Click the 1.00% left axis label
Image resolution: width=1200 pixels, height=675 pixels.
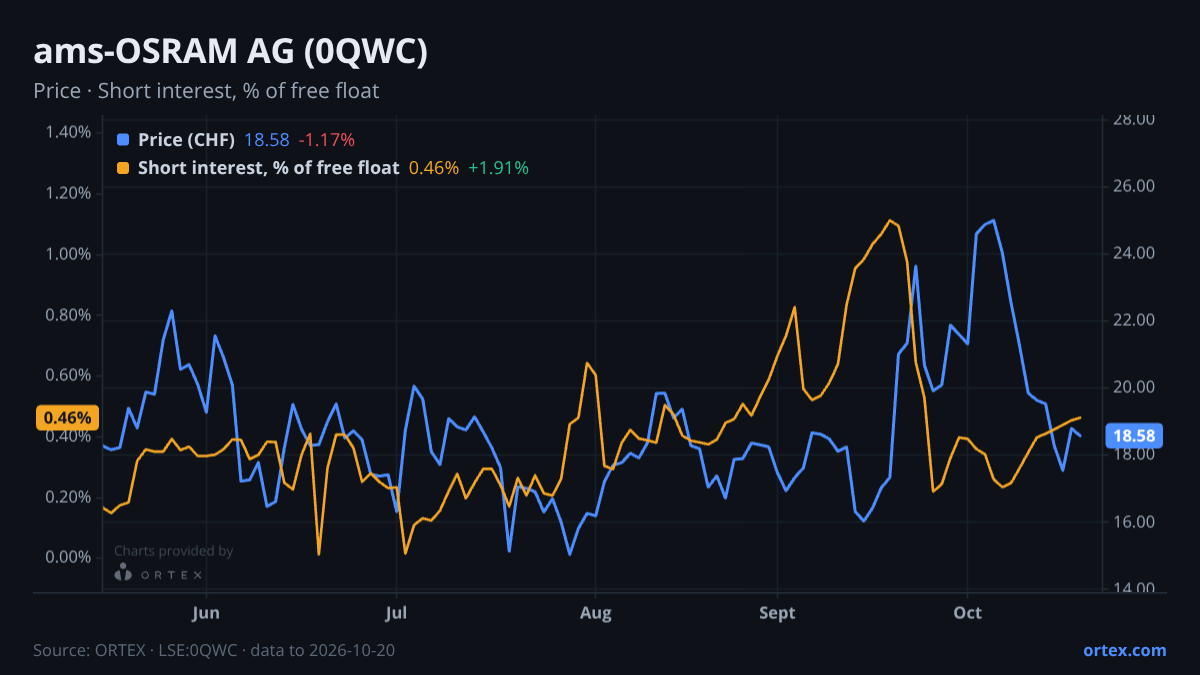pyautogui.click(x=67, y=254)
